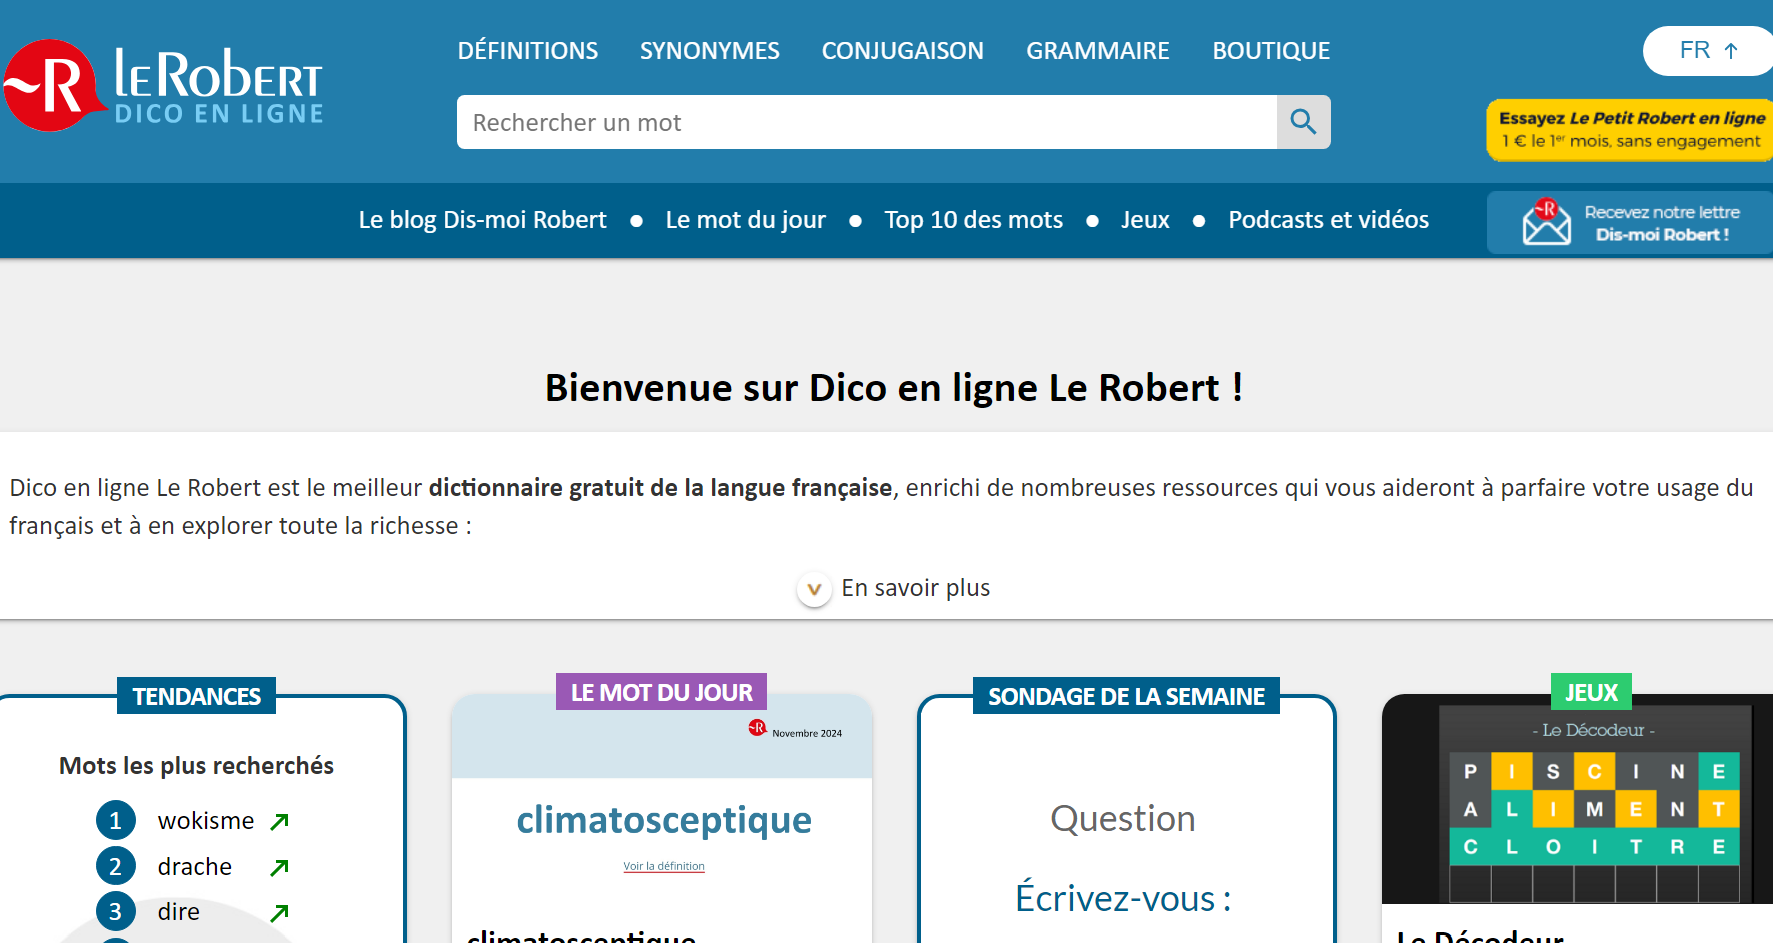The image size is (1773, 943).
Task: Click the Question text in the poll card
Action: click(1123, 819)
